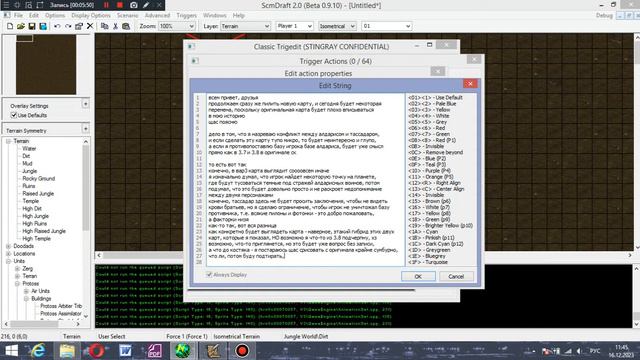The image size is (640, 360).
Task: Pause the screen recording
Action: pos(106,5)
